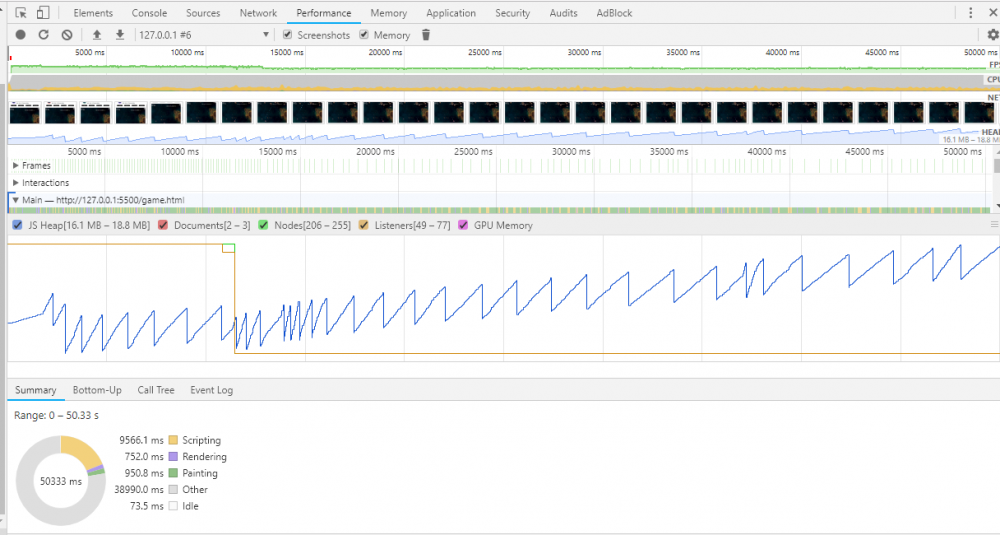Open the Bottom-Up tab
Viewport: 1000px width, 535px height.
click(97, 390)
